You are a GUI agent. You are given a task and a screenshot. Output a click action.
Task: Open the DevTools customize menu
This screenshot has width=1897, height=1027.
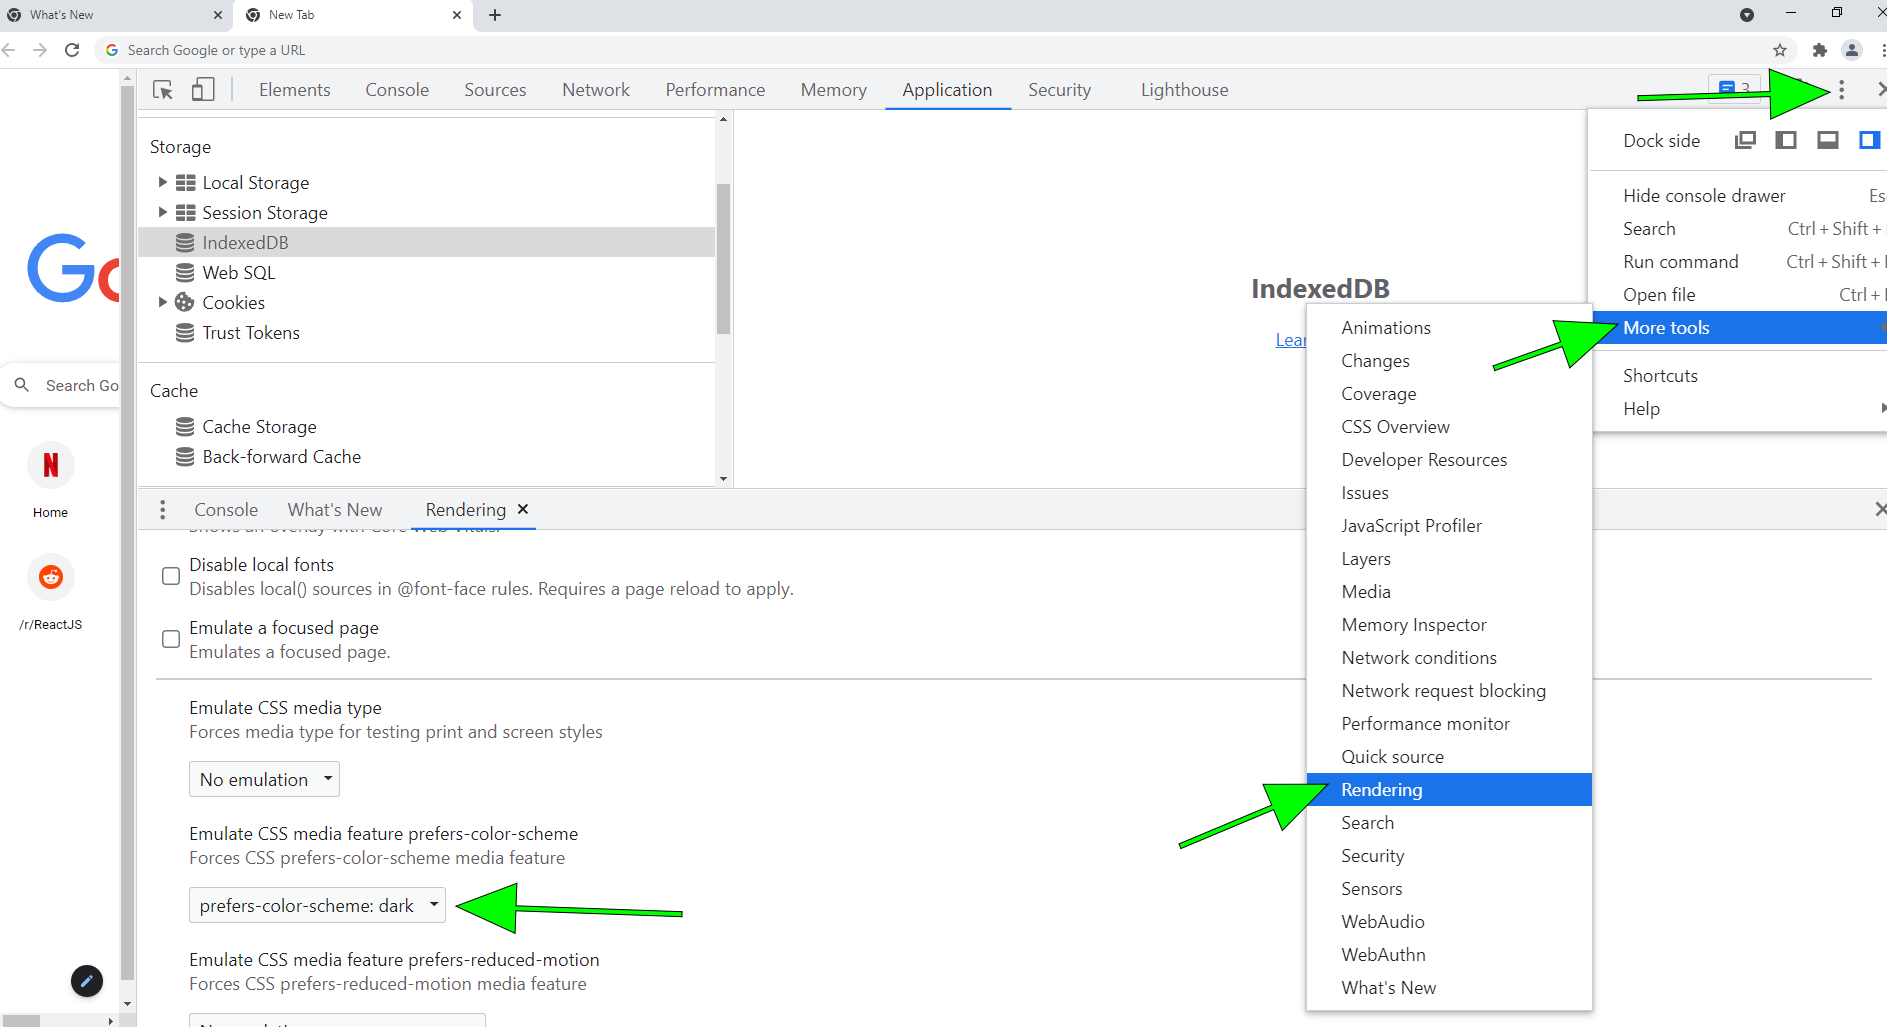pyautogui.click(x=1841, y=89)
